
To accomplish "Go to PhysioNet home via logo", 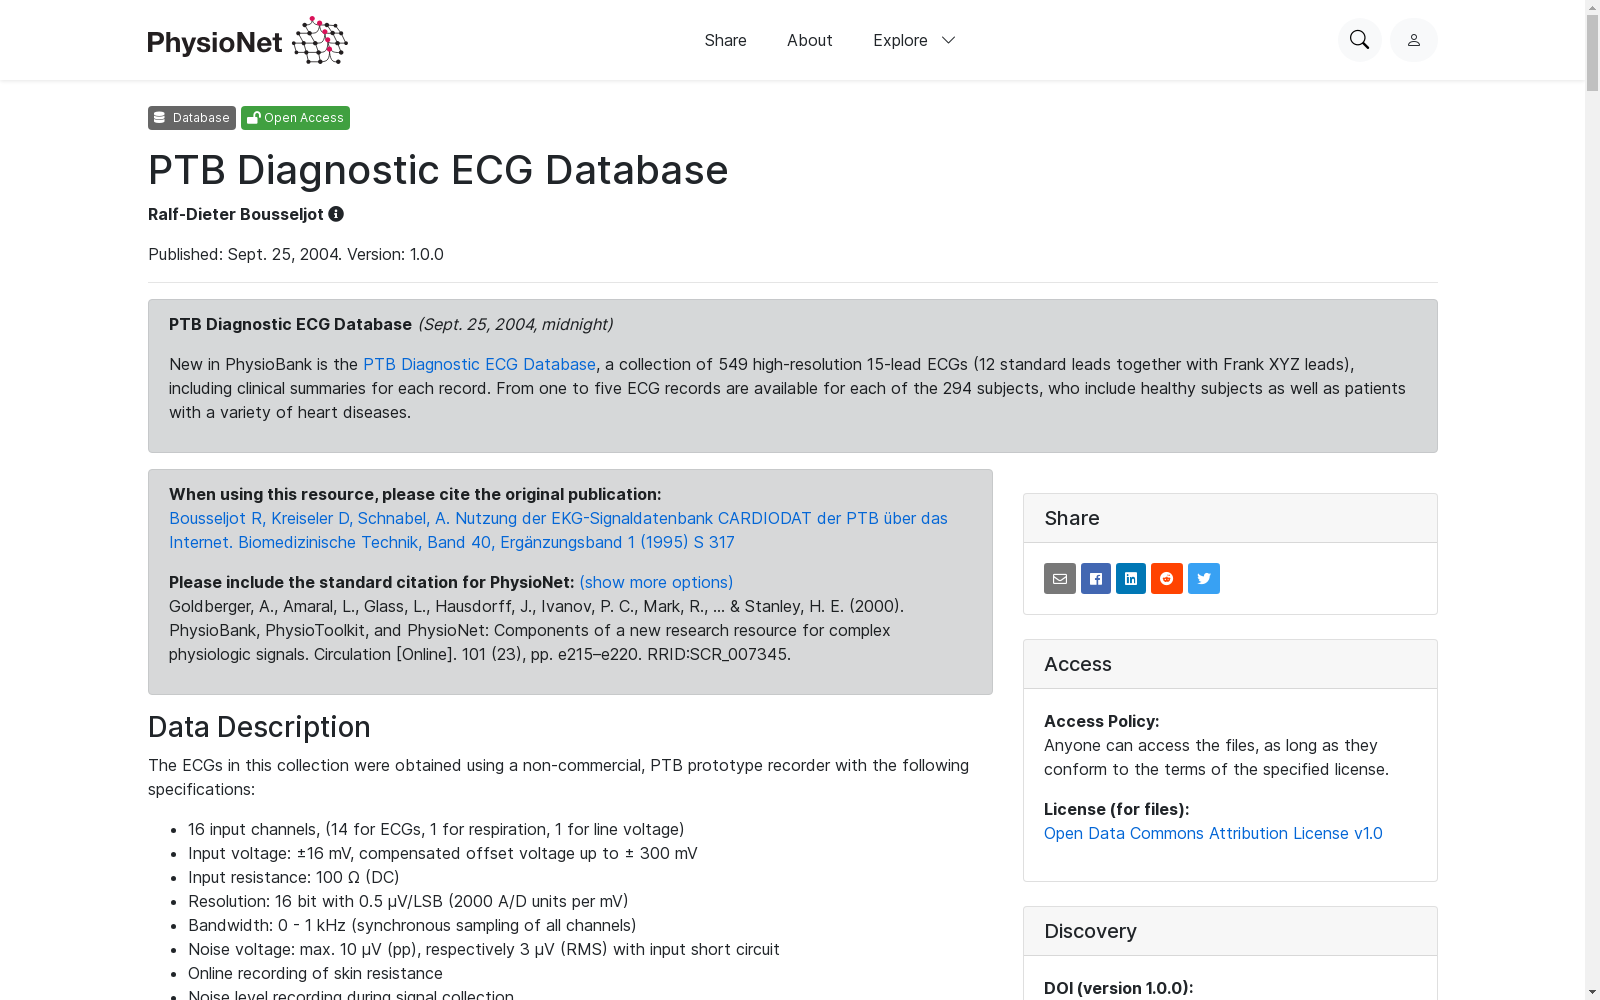I will [247, 40].
